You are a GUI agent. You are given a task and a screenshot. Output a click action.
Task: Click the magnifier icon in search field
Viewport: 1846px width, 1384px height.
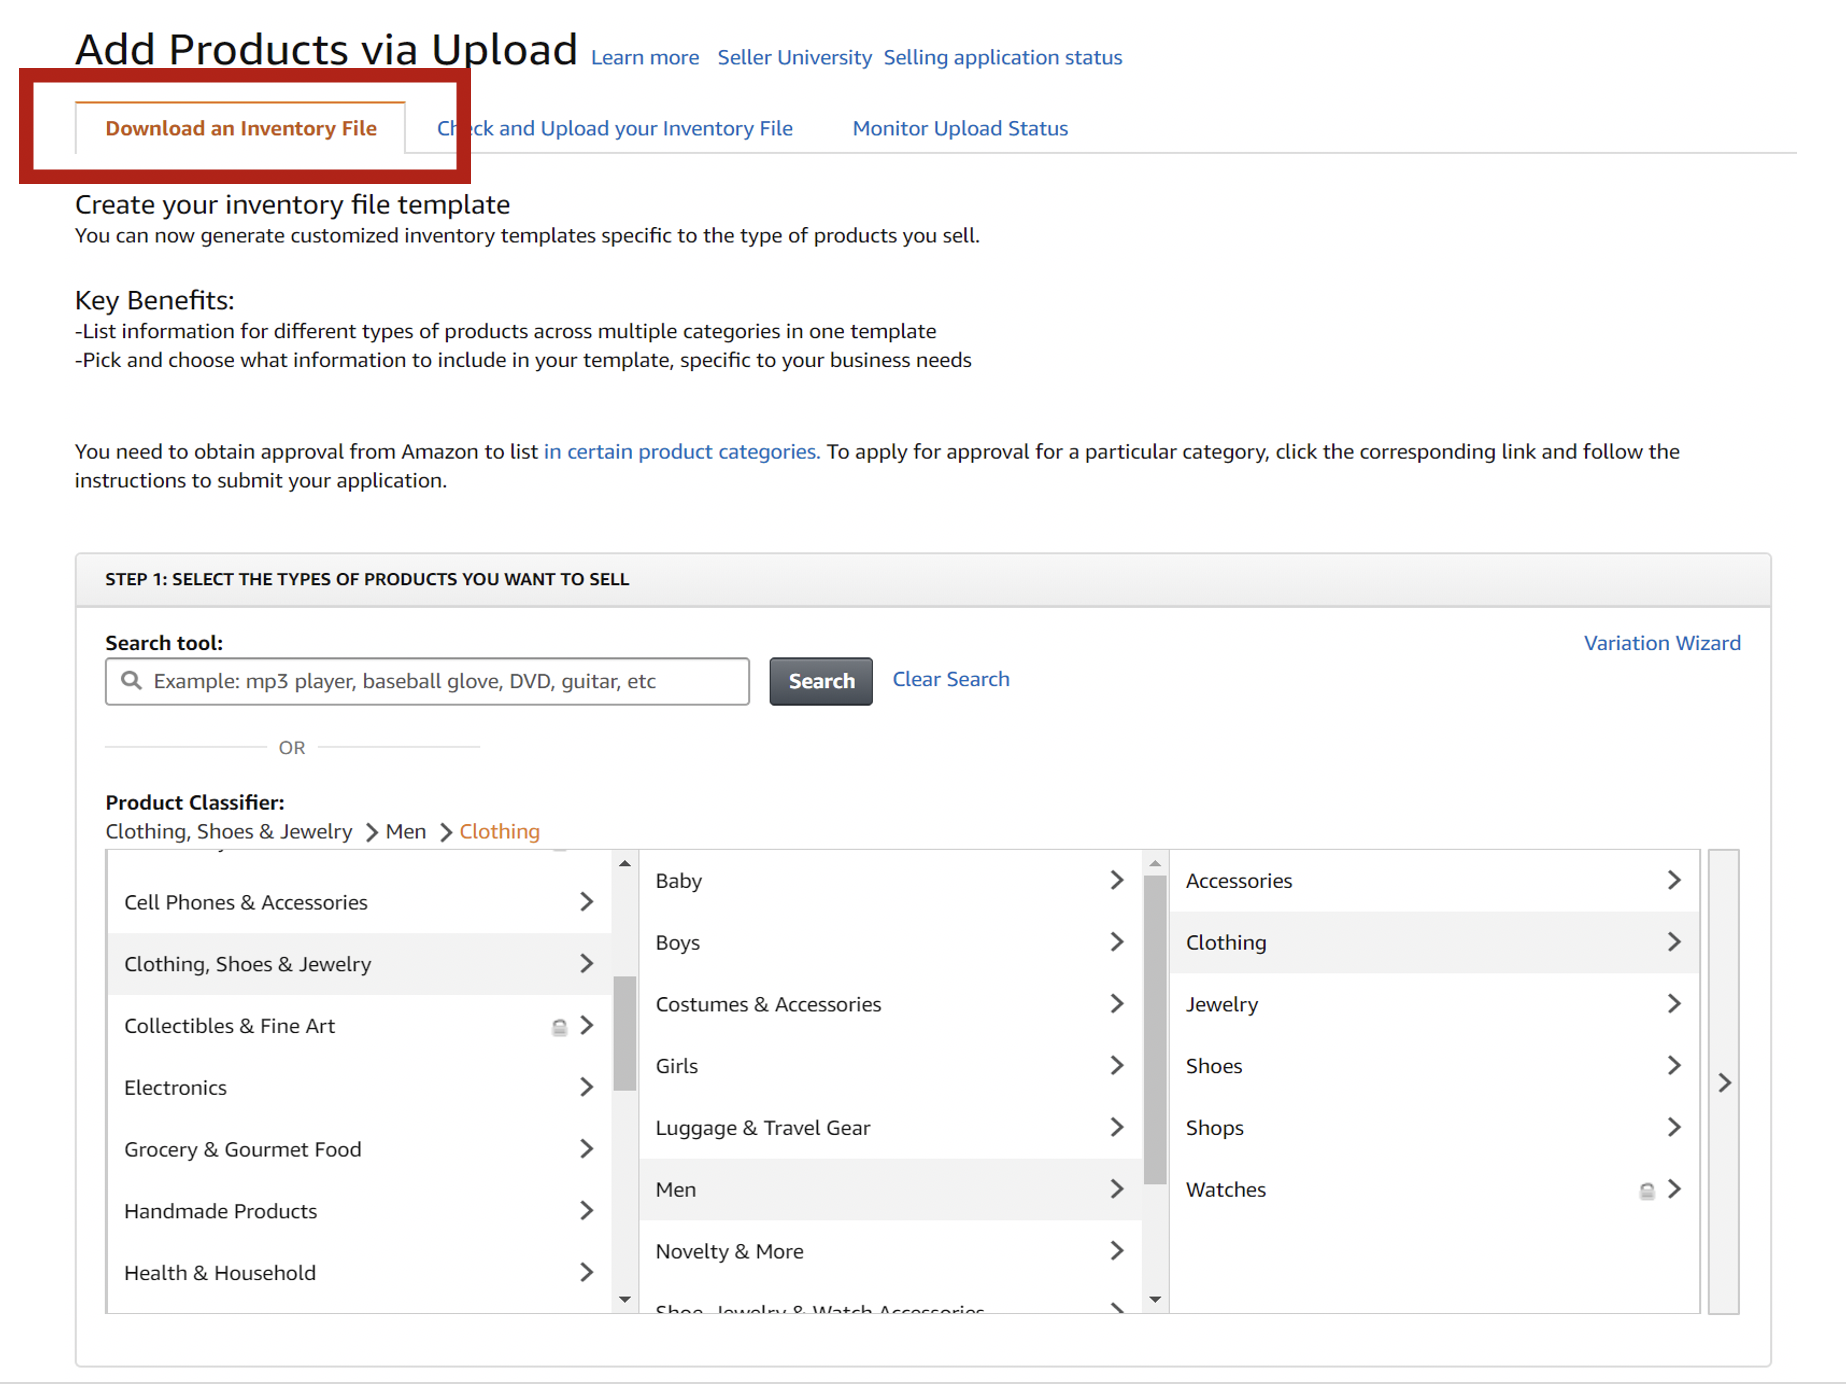tap(131, 681)
